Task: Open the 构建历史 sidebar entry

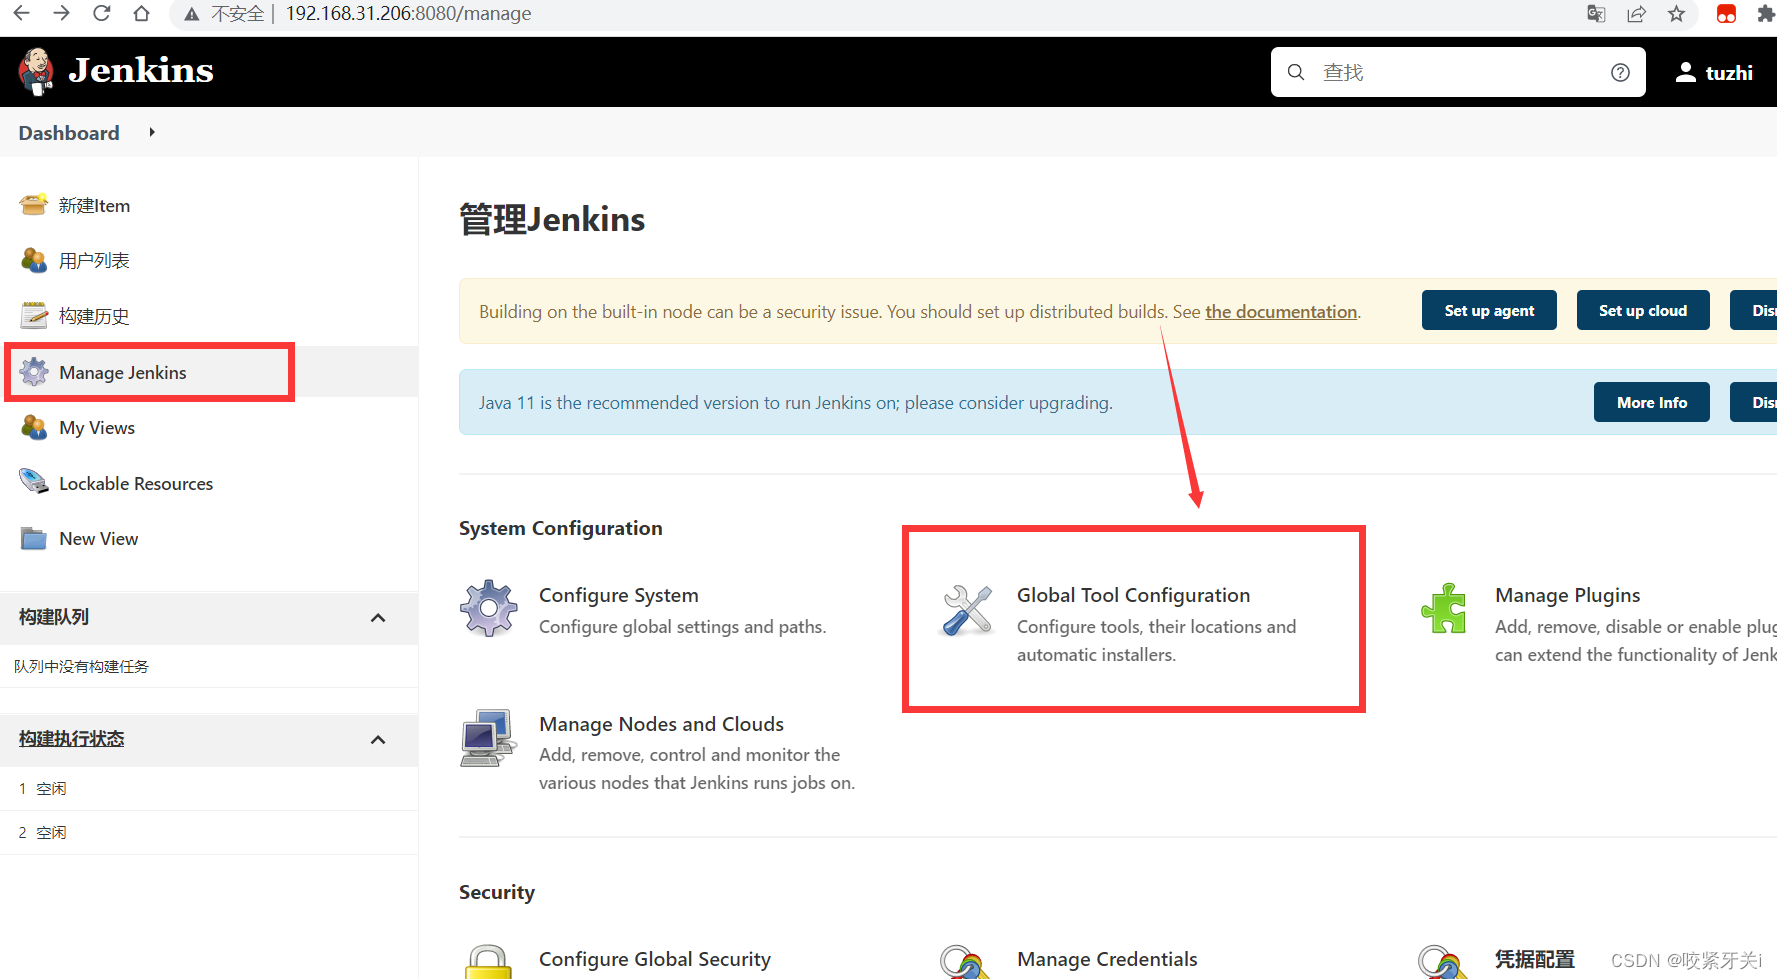Action: click(x=94, y=316)
